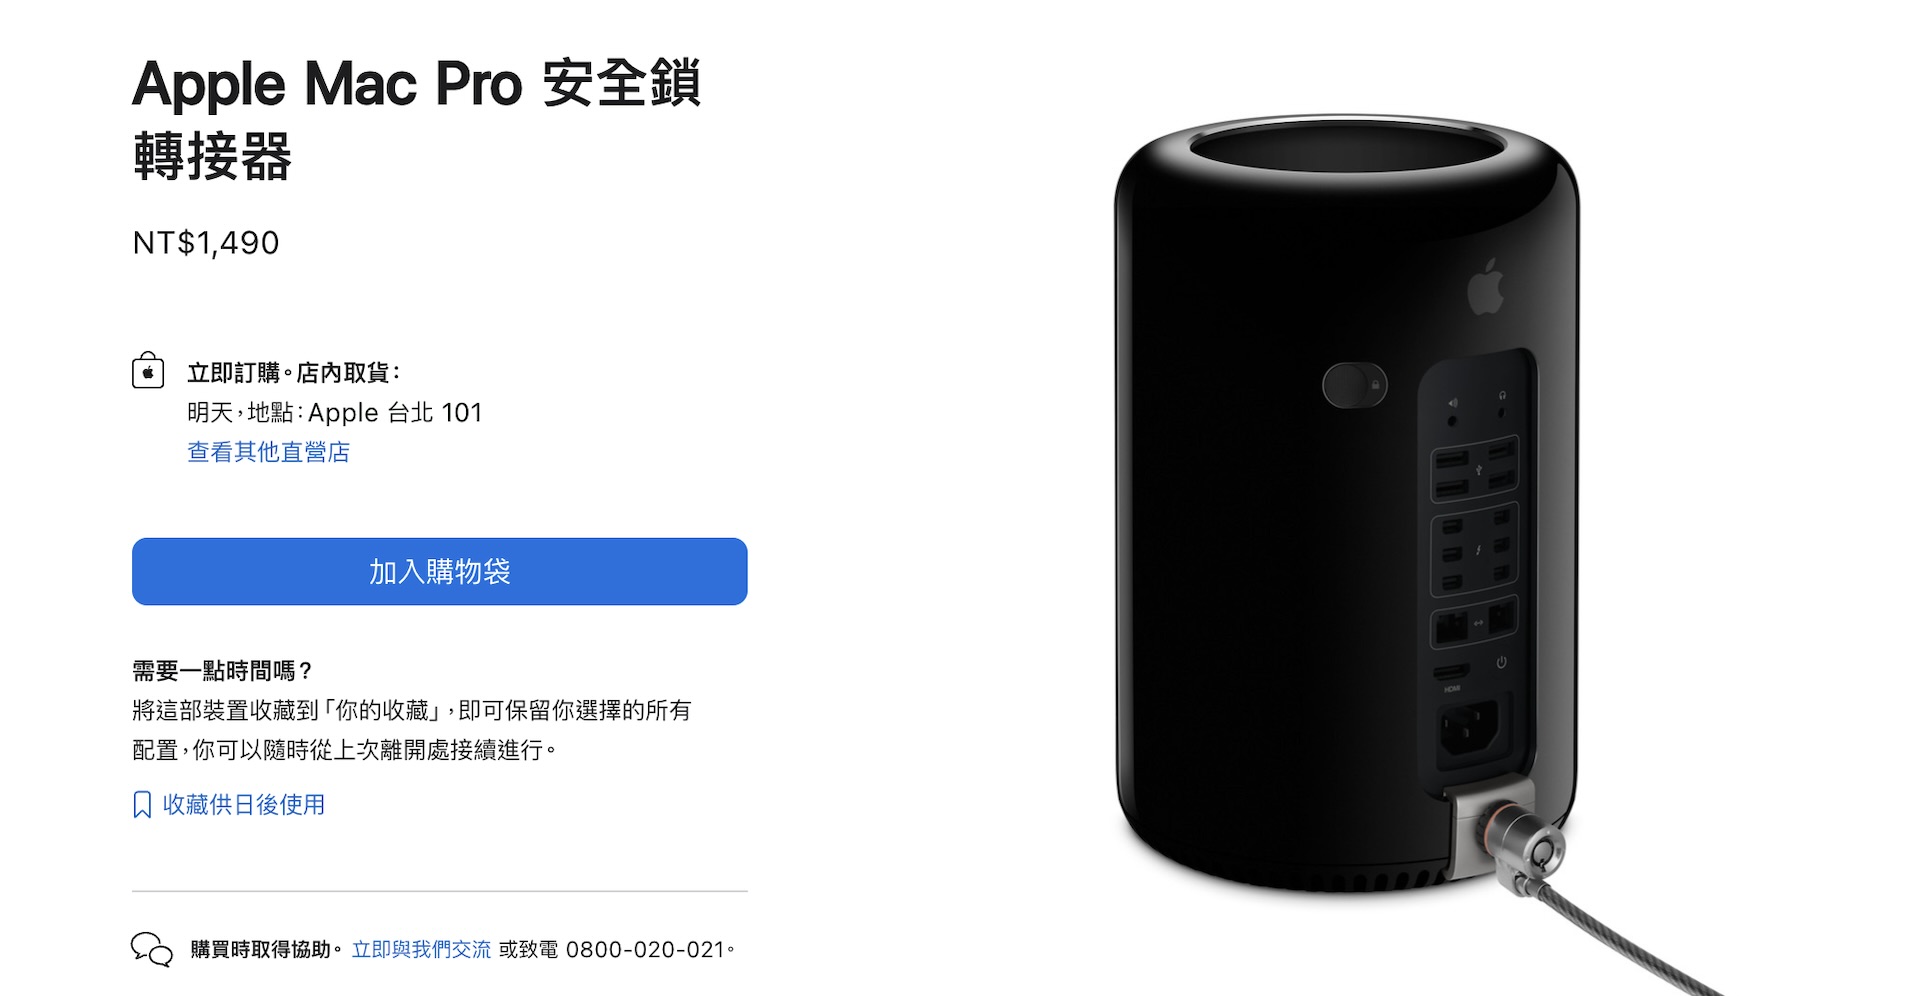
Task: Click the lock switch on the Mac Pro
Action: (1354, 385)
